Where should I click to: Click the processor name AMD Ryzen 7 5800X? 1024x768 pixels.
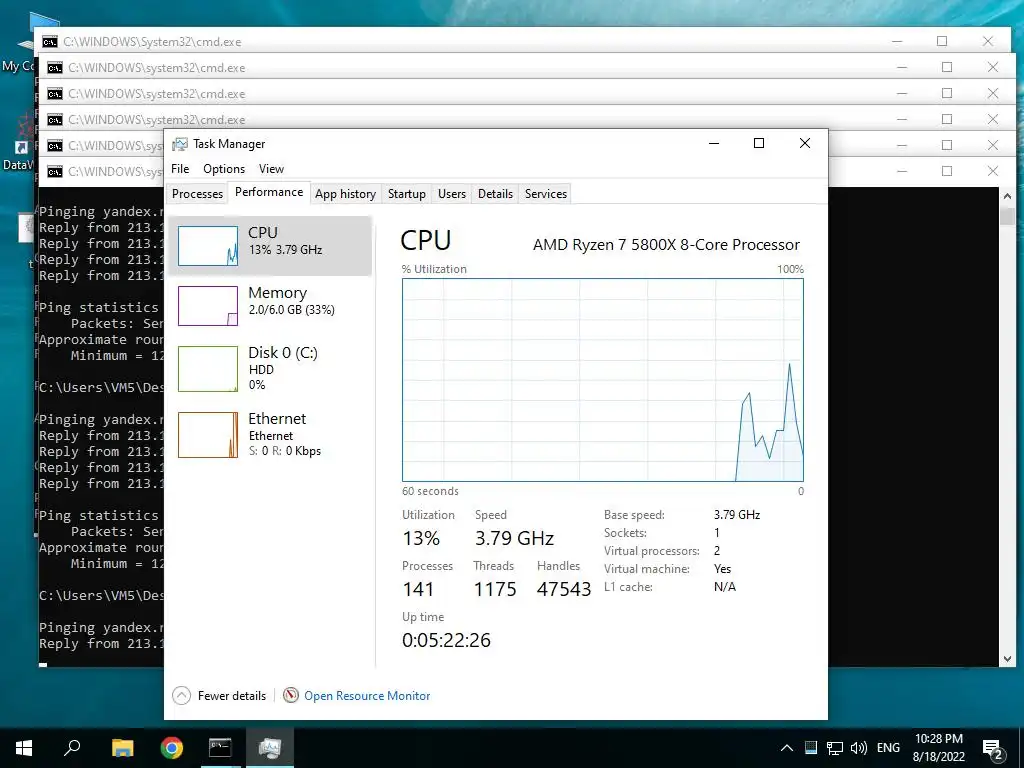(x=666, y=245)
